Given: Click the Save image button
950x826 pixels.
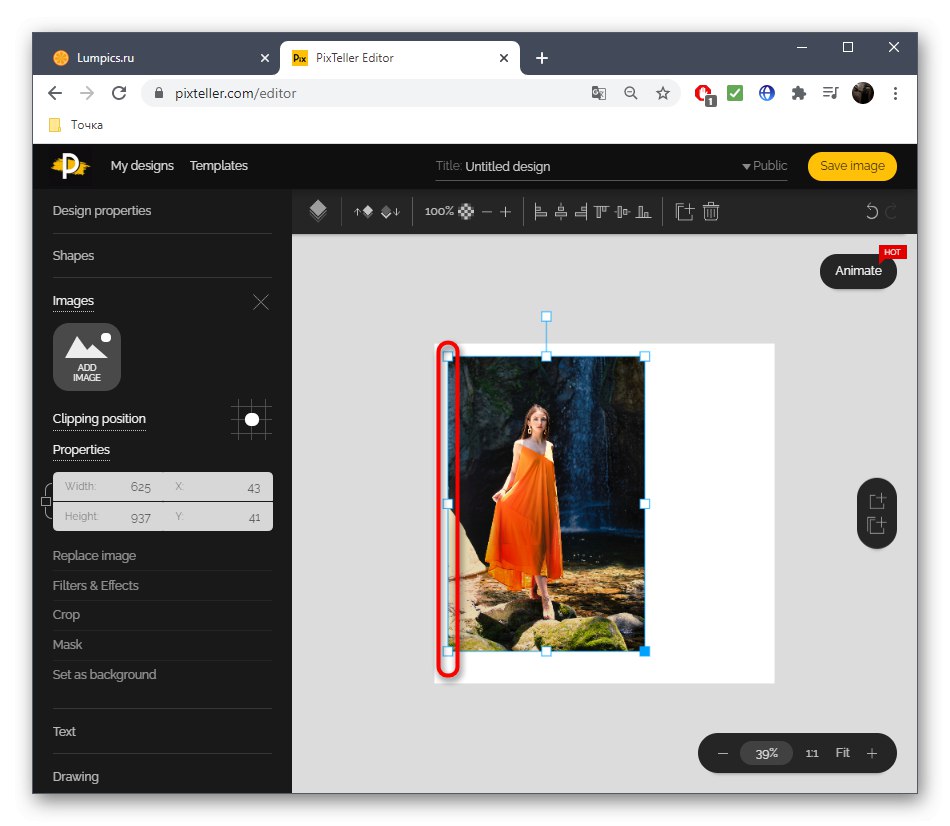Looking at the screenshot, I should pyautogui.click(x=852, y=166).
